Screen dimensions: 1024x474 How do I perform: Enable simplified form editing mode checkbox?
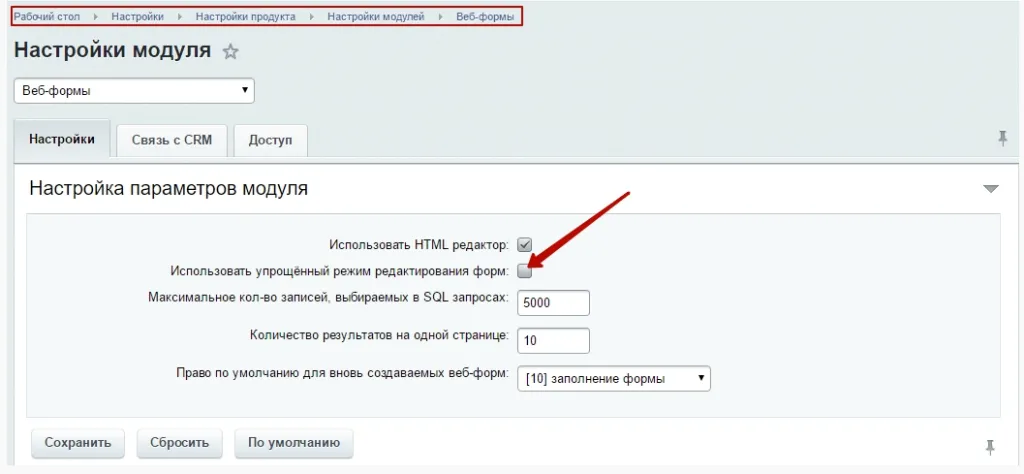524,270
